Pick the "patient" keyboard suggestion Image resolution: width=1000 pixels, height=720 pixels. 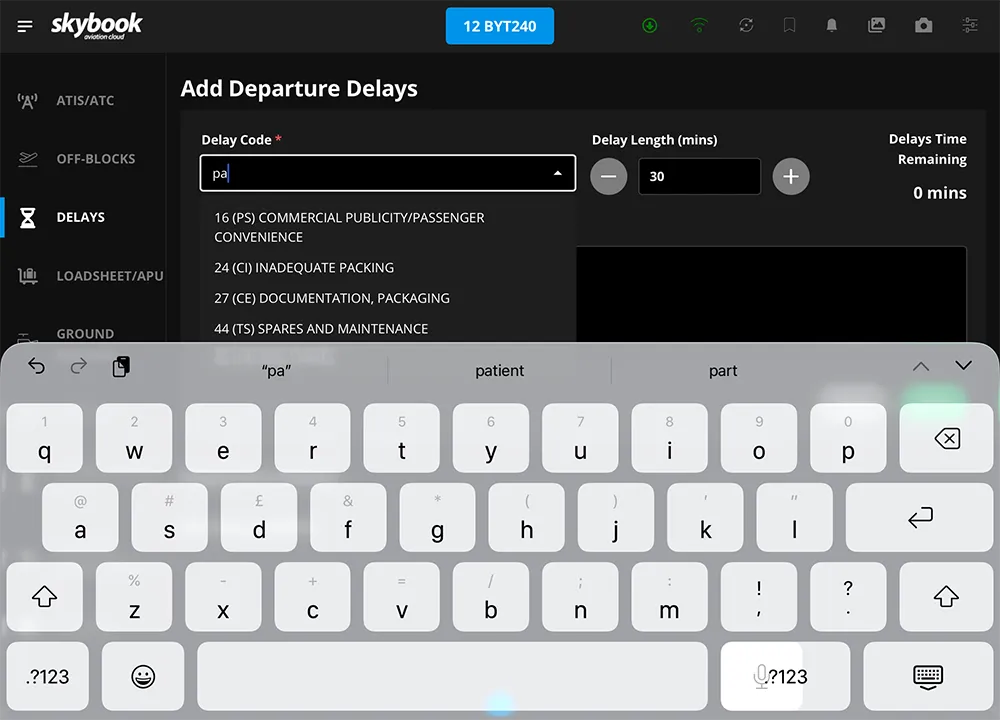499,370
